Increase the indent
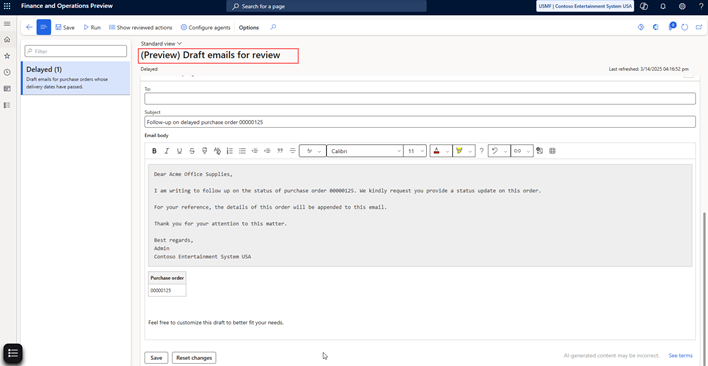The image size is (708, 366). (267, 151)
